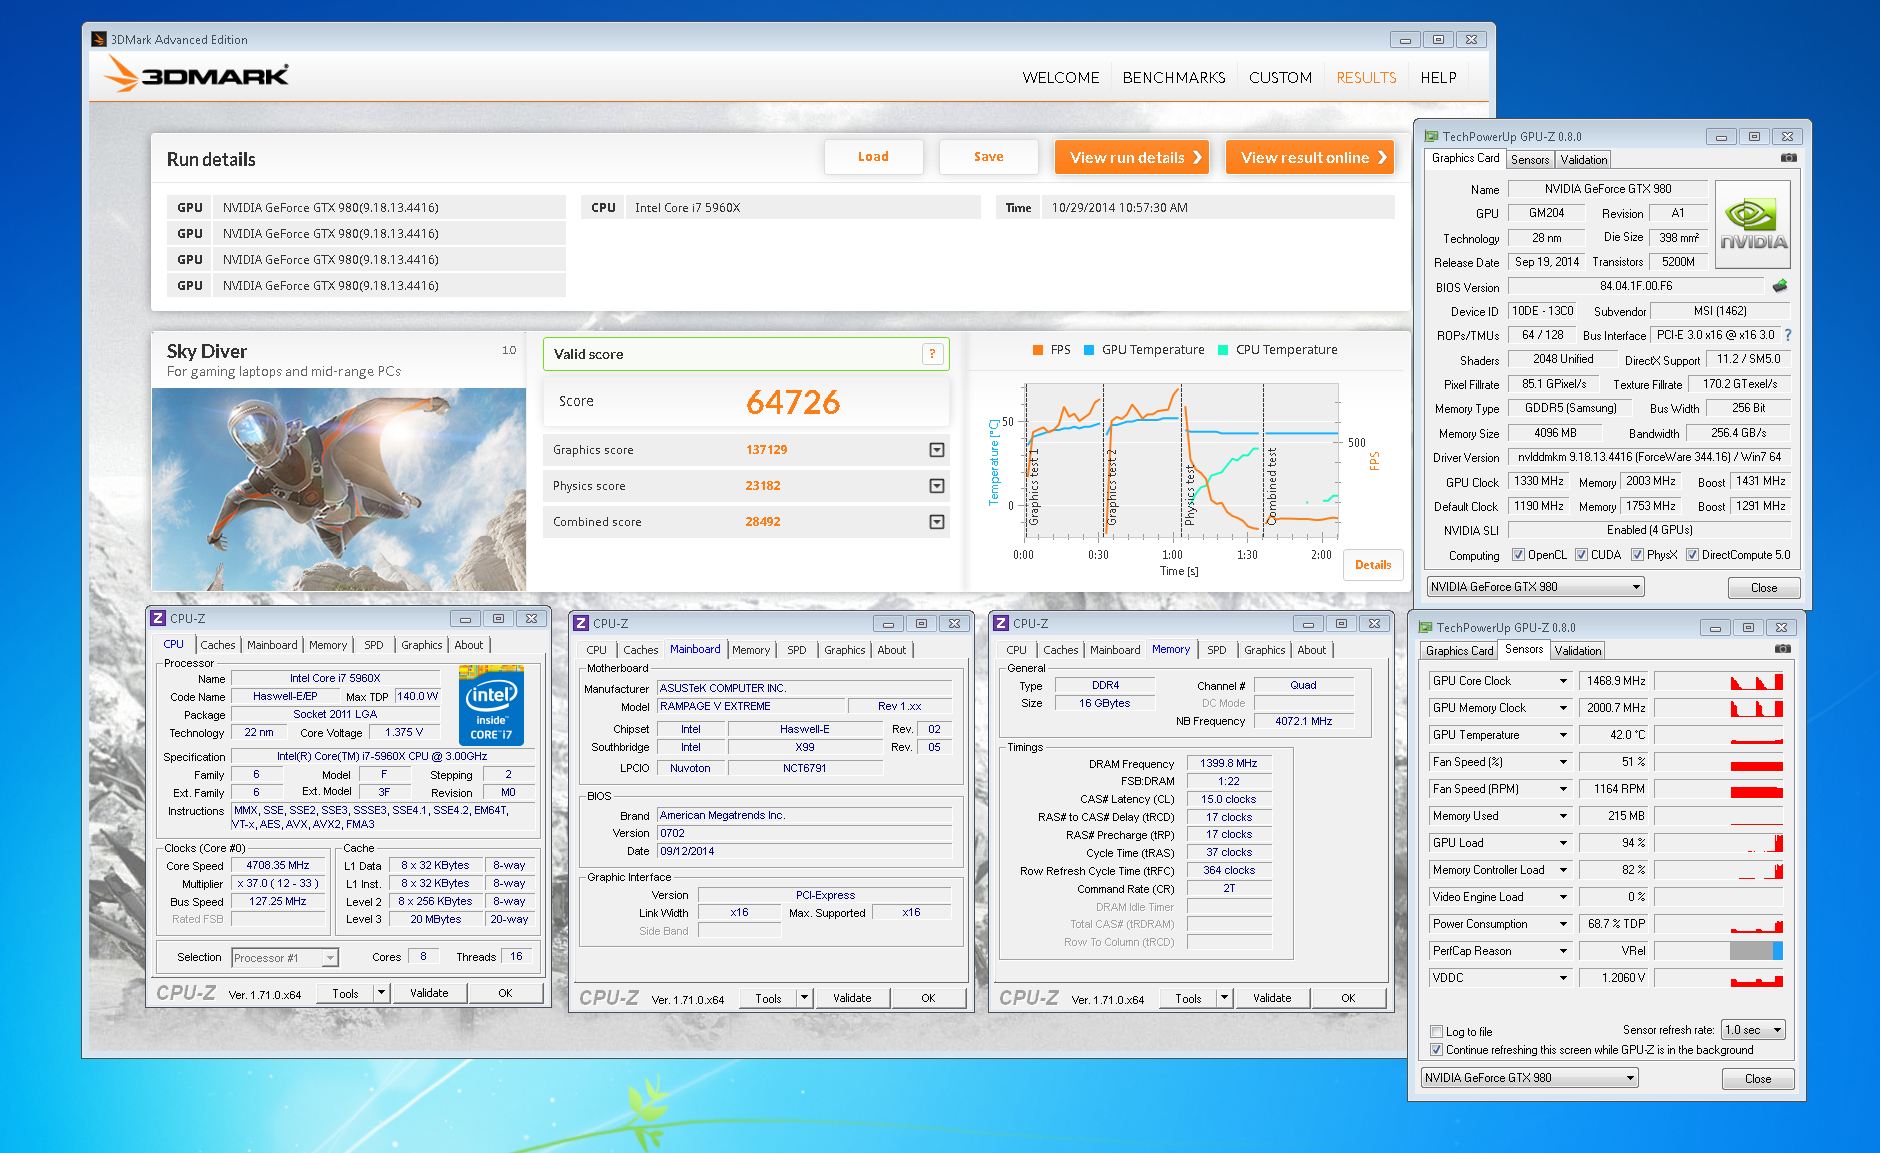Image resolution: width=1880 pixels, height=1153 pixels.
Task: Click the Save button in Run details
Action: pos(988,157)
